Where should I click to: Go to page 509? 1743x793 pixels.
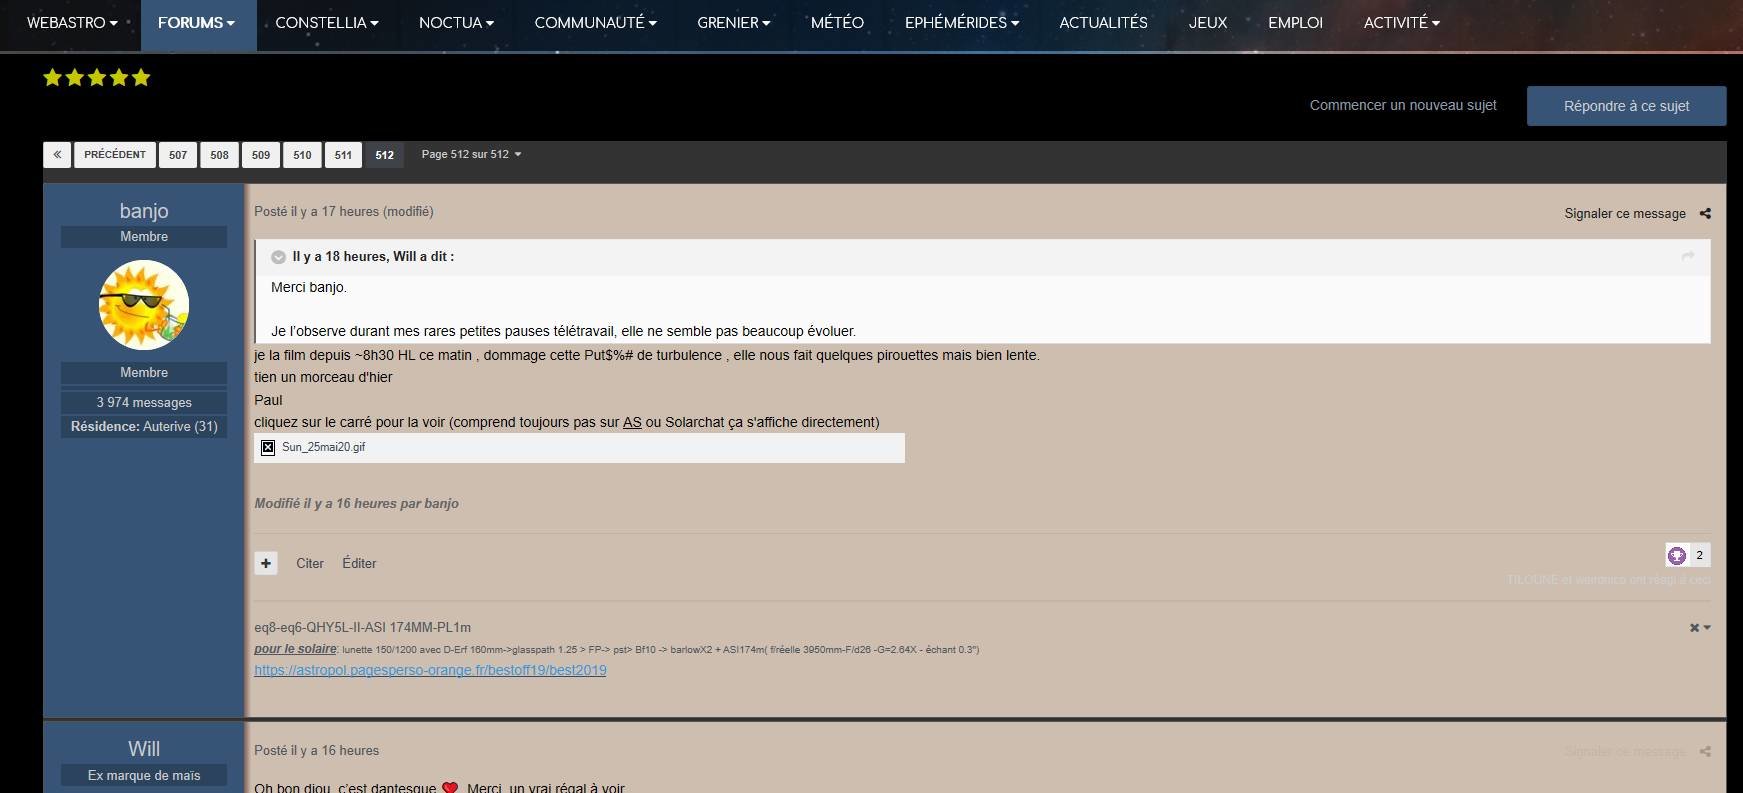pyautogui.click(x=261, y=155)
